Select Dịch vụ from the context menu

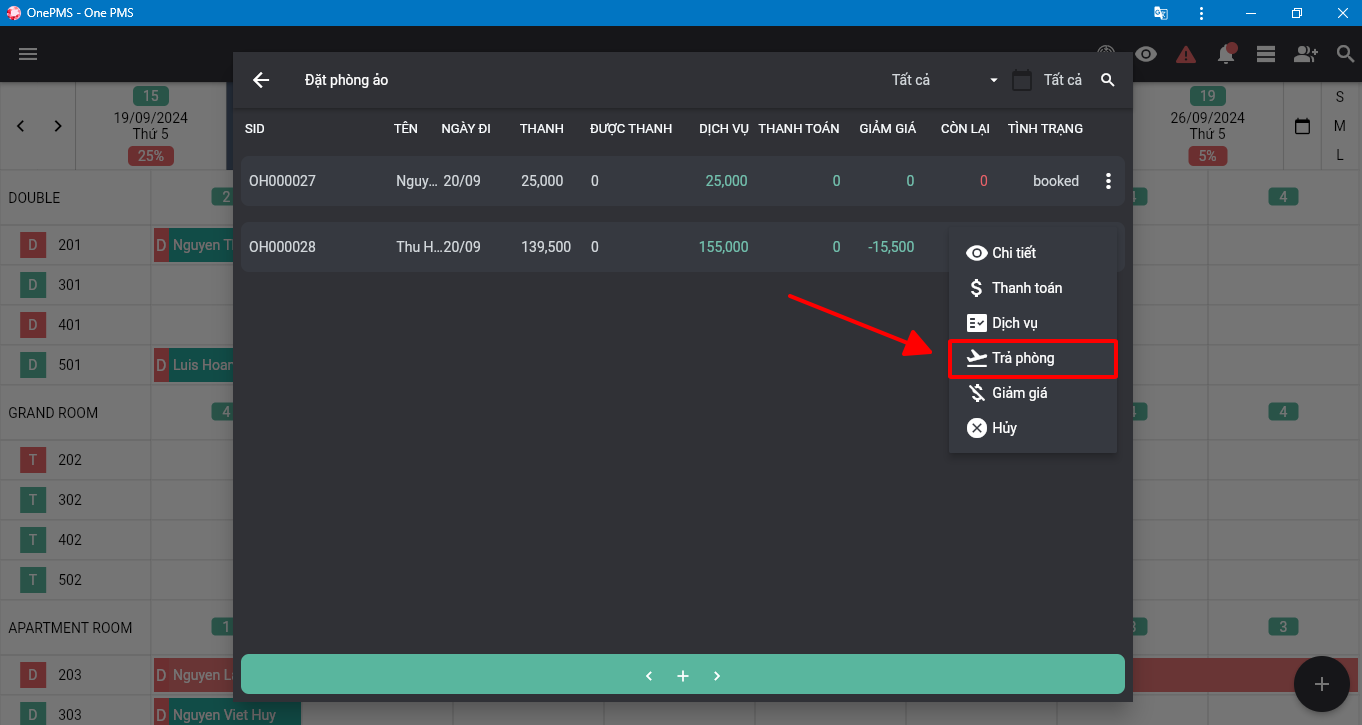click(x=1033, y=323)
